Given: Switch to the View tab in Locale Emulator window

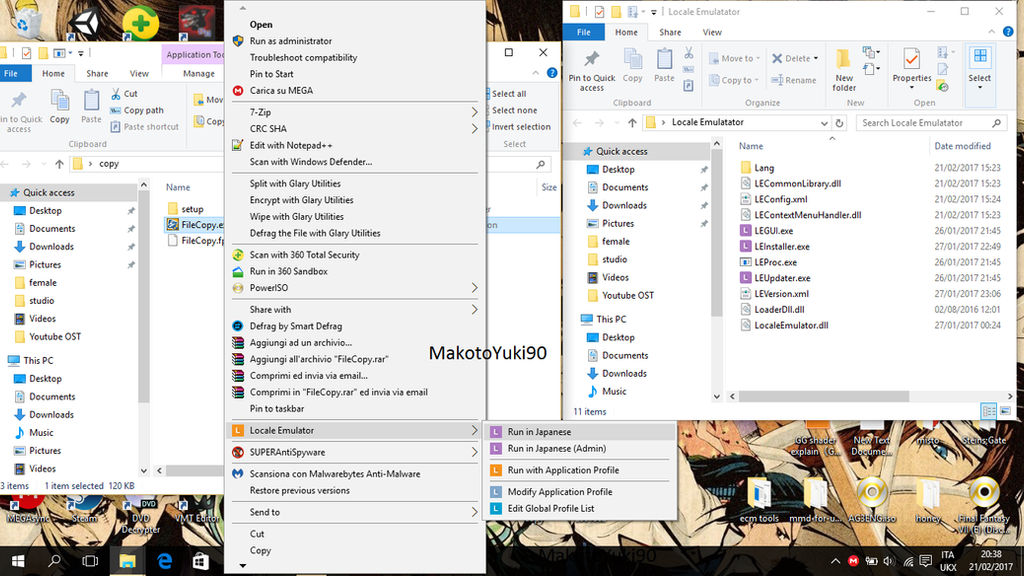Looking at the screenshot, I should pyautogui.click(x=712, y=32).
